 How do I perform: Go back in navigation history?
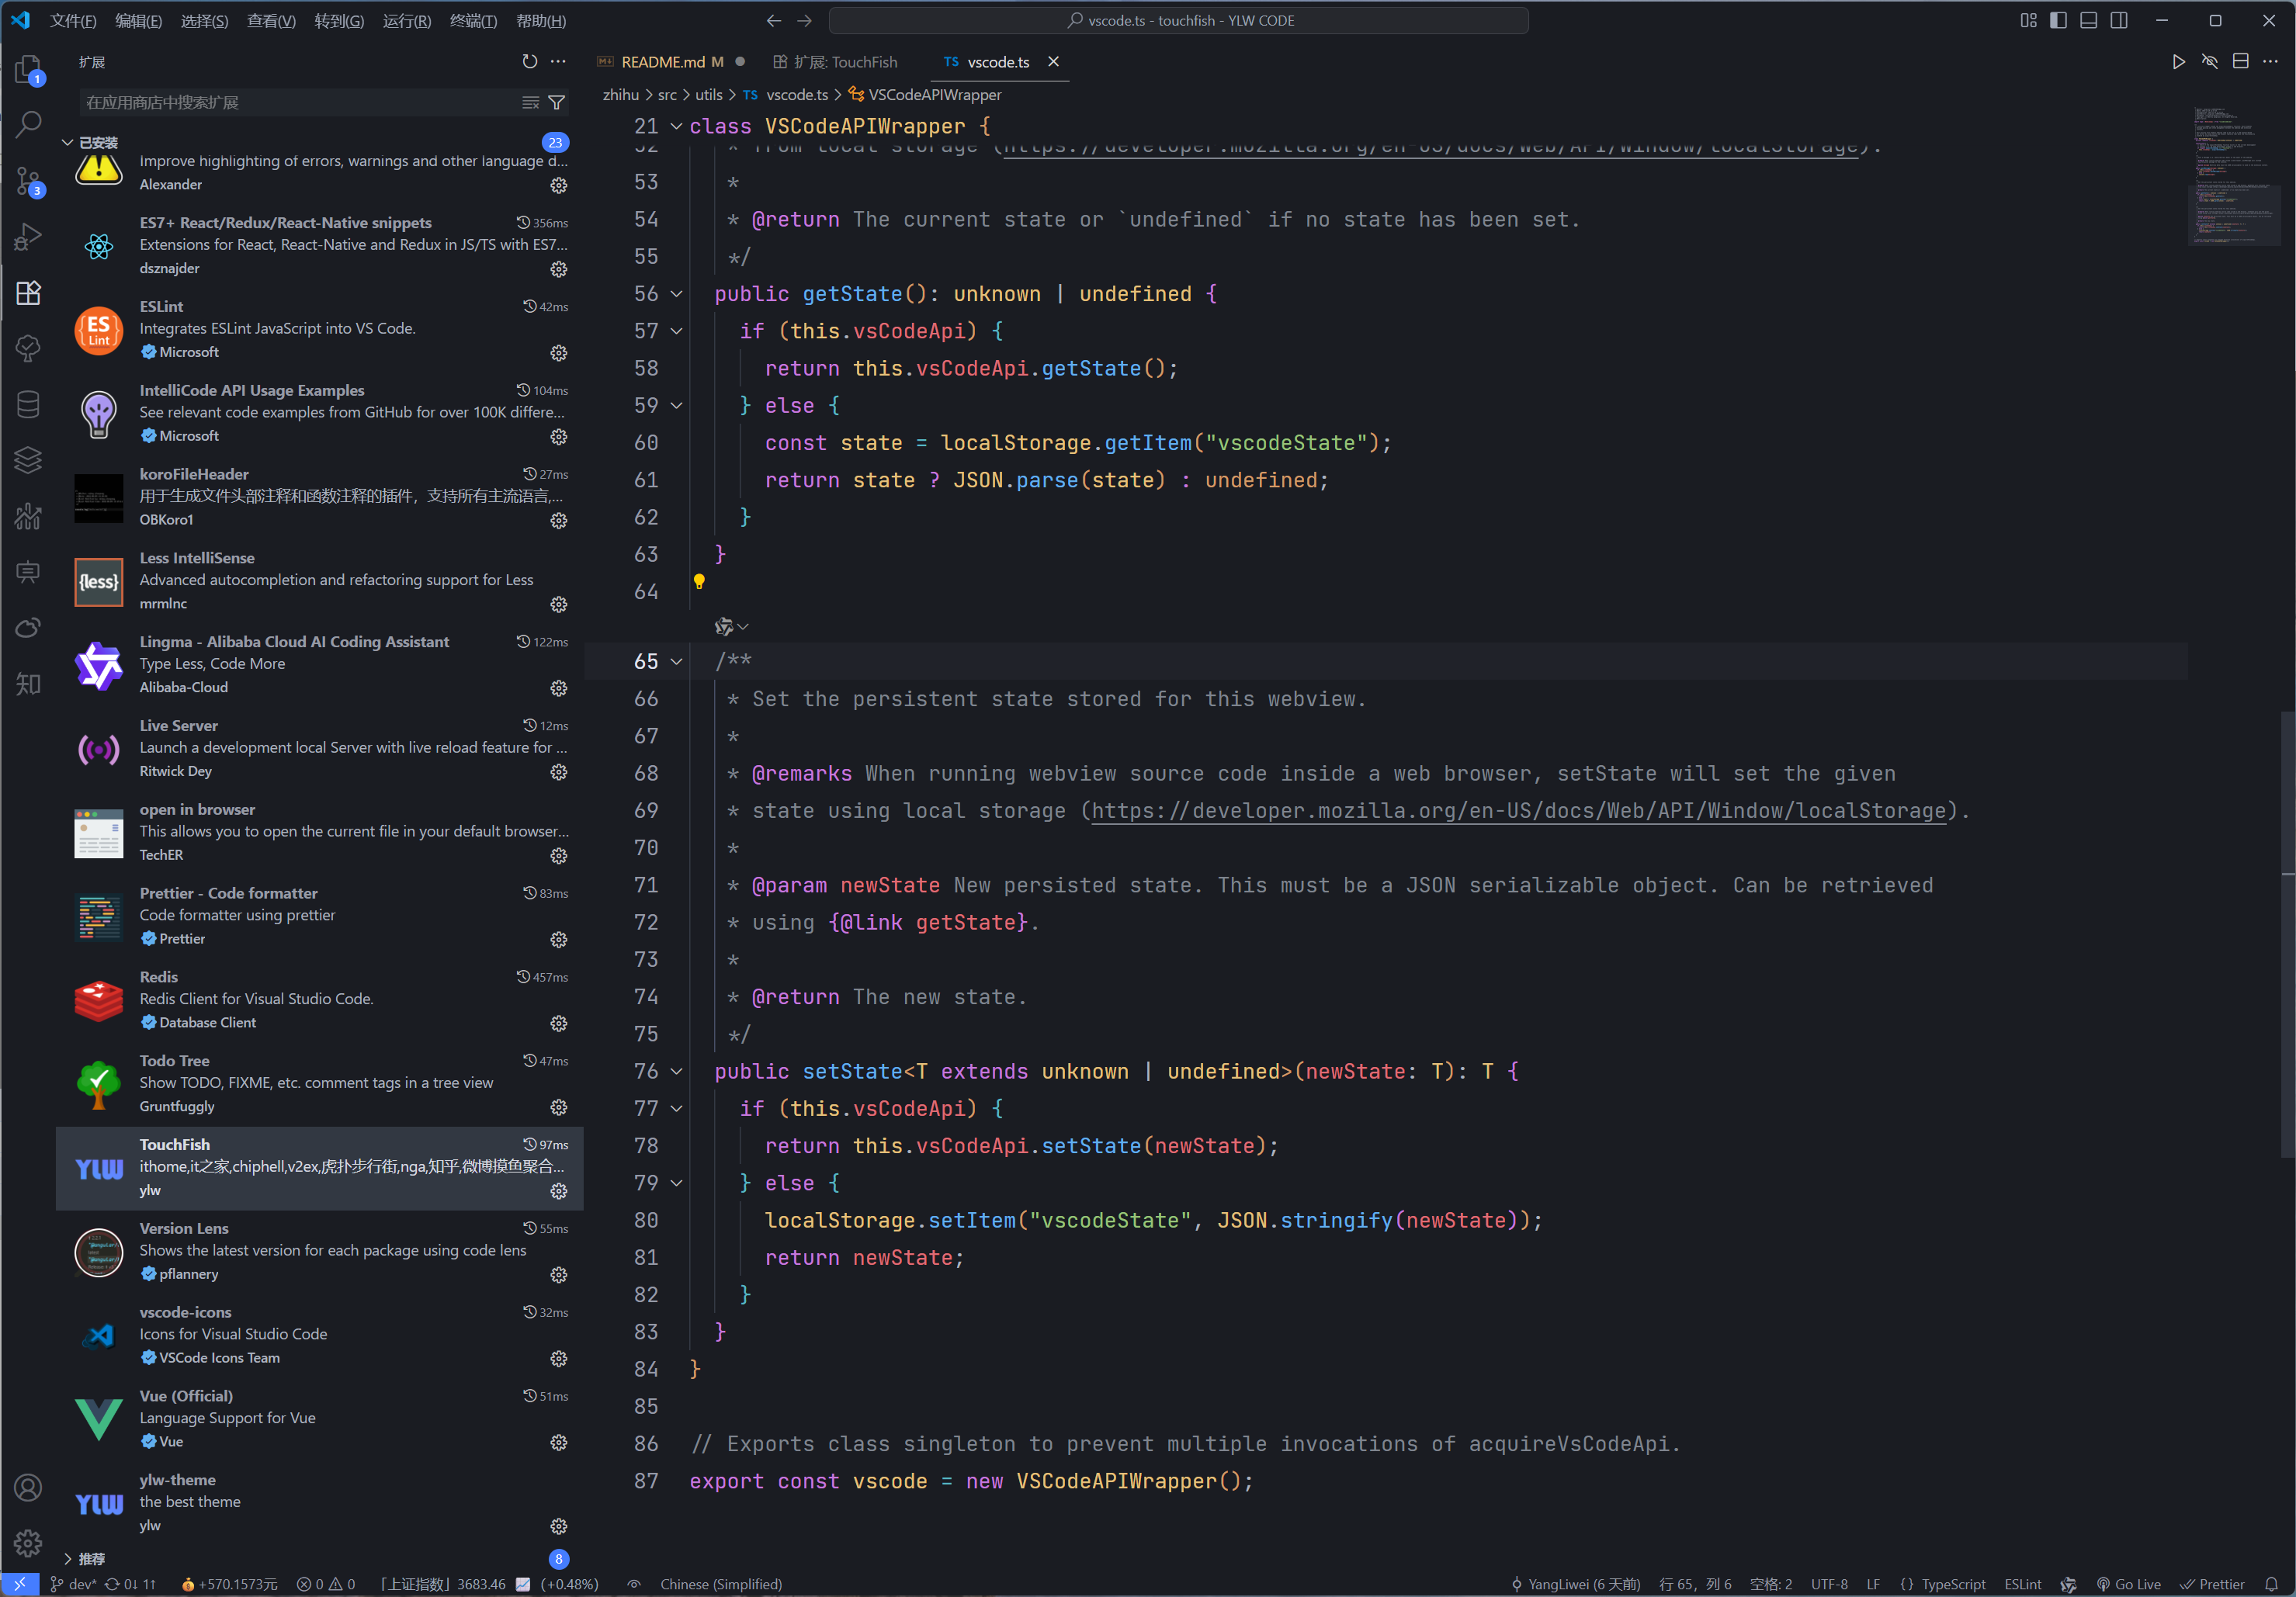click(773, 20)
